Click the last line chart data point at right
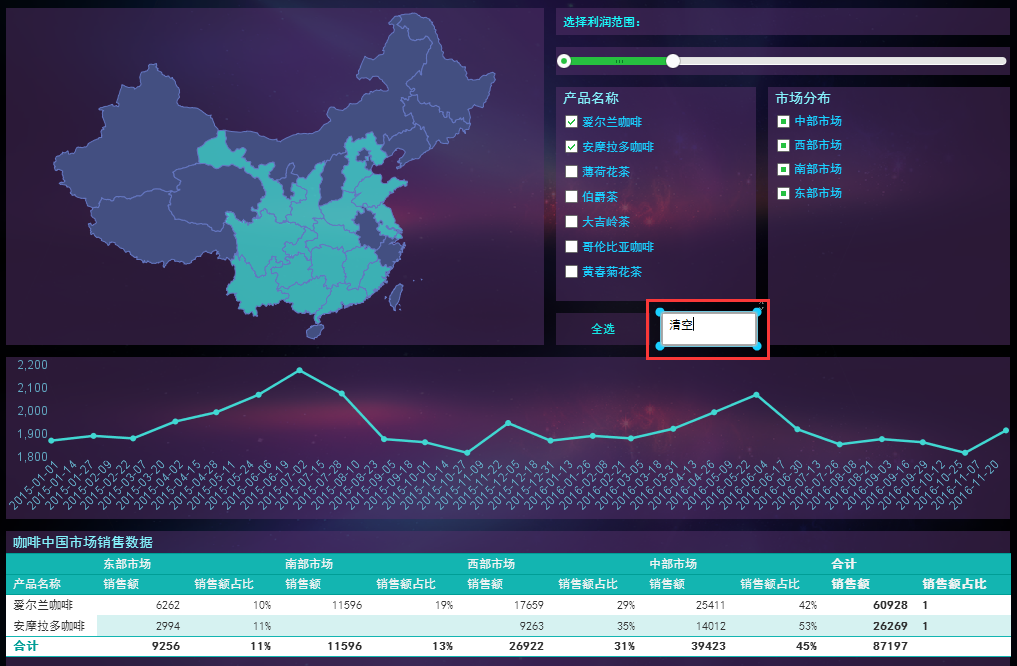The width and height of the screenshot is (1017, 666). pos(1006,430)
